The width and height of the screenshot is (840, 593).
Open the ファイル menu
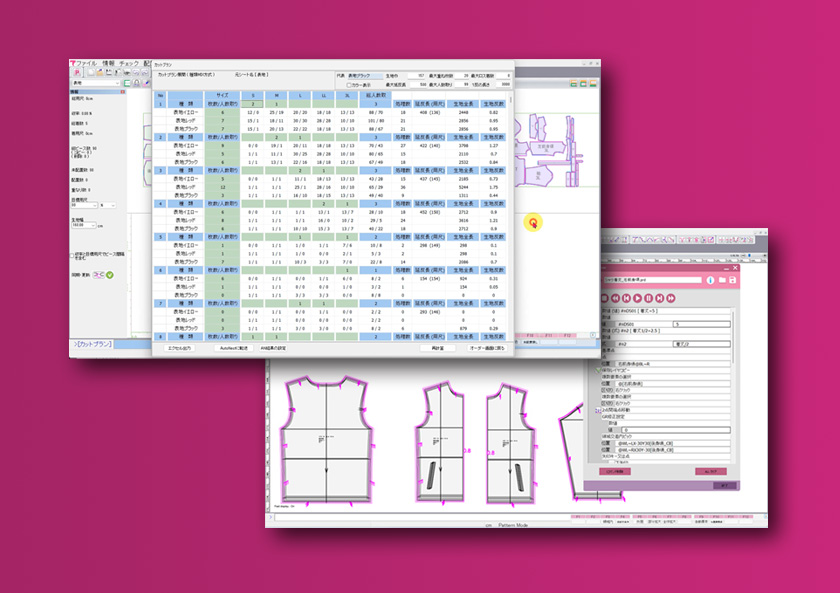click(x=87, y=63)
